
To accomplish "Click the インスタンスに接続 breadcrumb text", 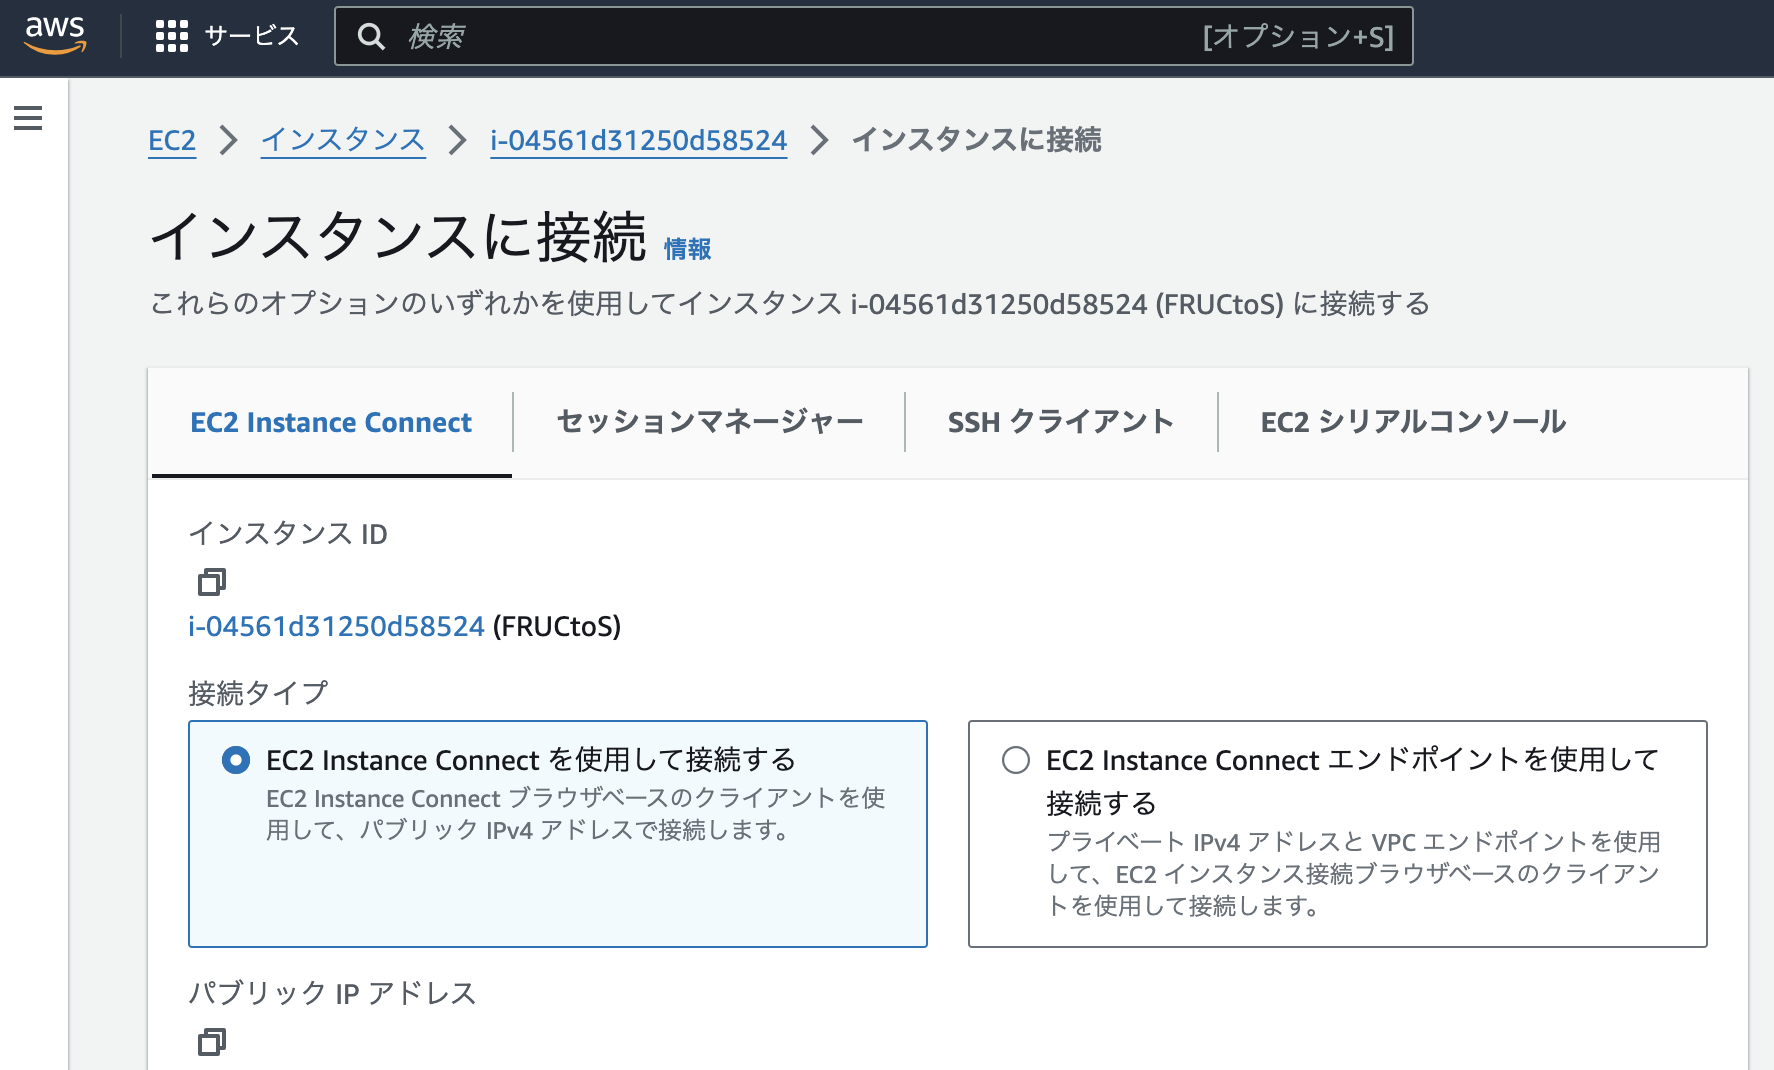I will 976,140.
